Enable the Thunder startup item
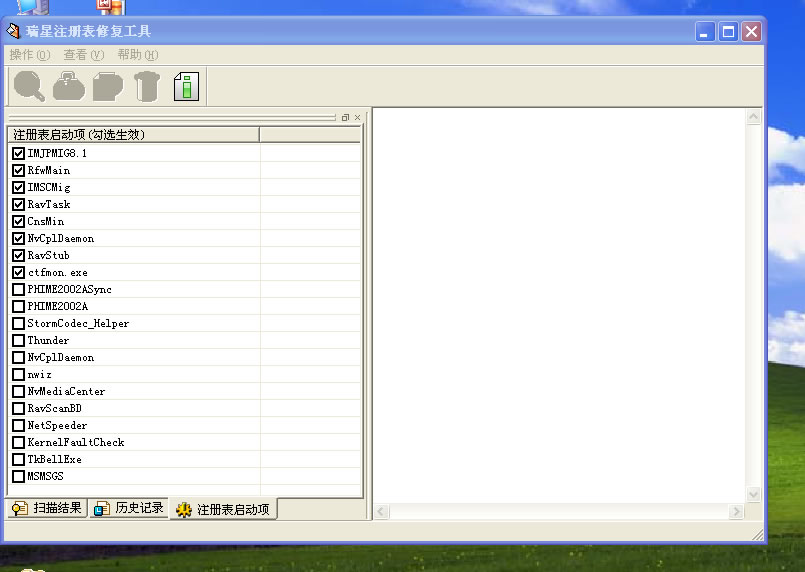 18,340
